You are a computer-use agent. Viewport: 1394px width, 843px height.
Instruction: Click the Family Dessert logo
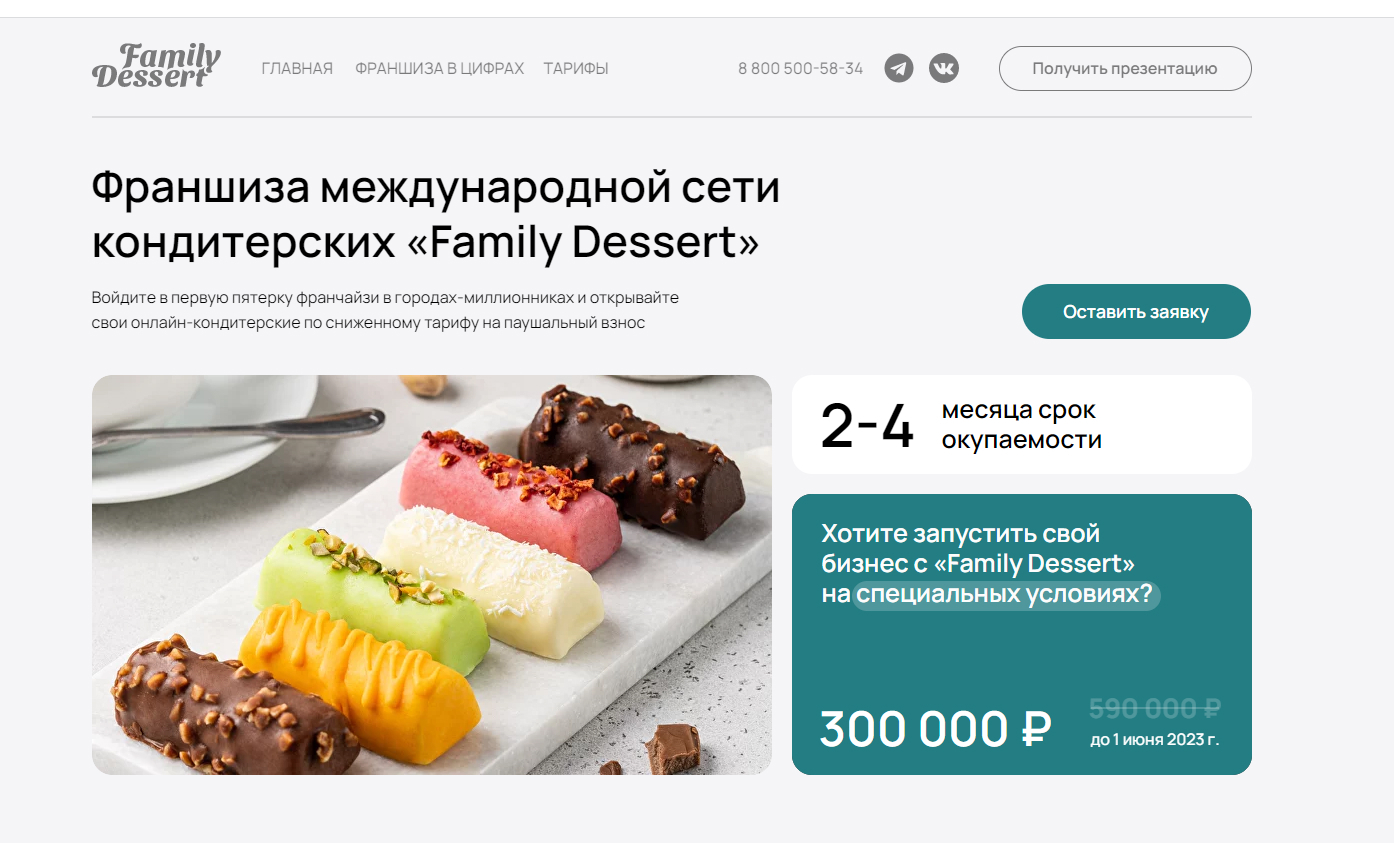[x=156, y=66]
